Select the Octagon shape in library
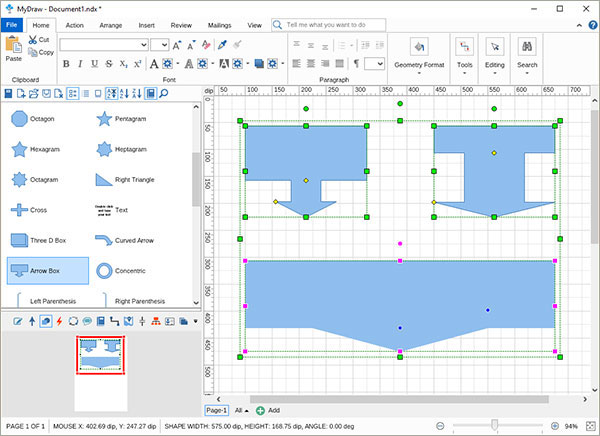600x436 pixels. click(18, 119)
